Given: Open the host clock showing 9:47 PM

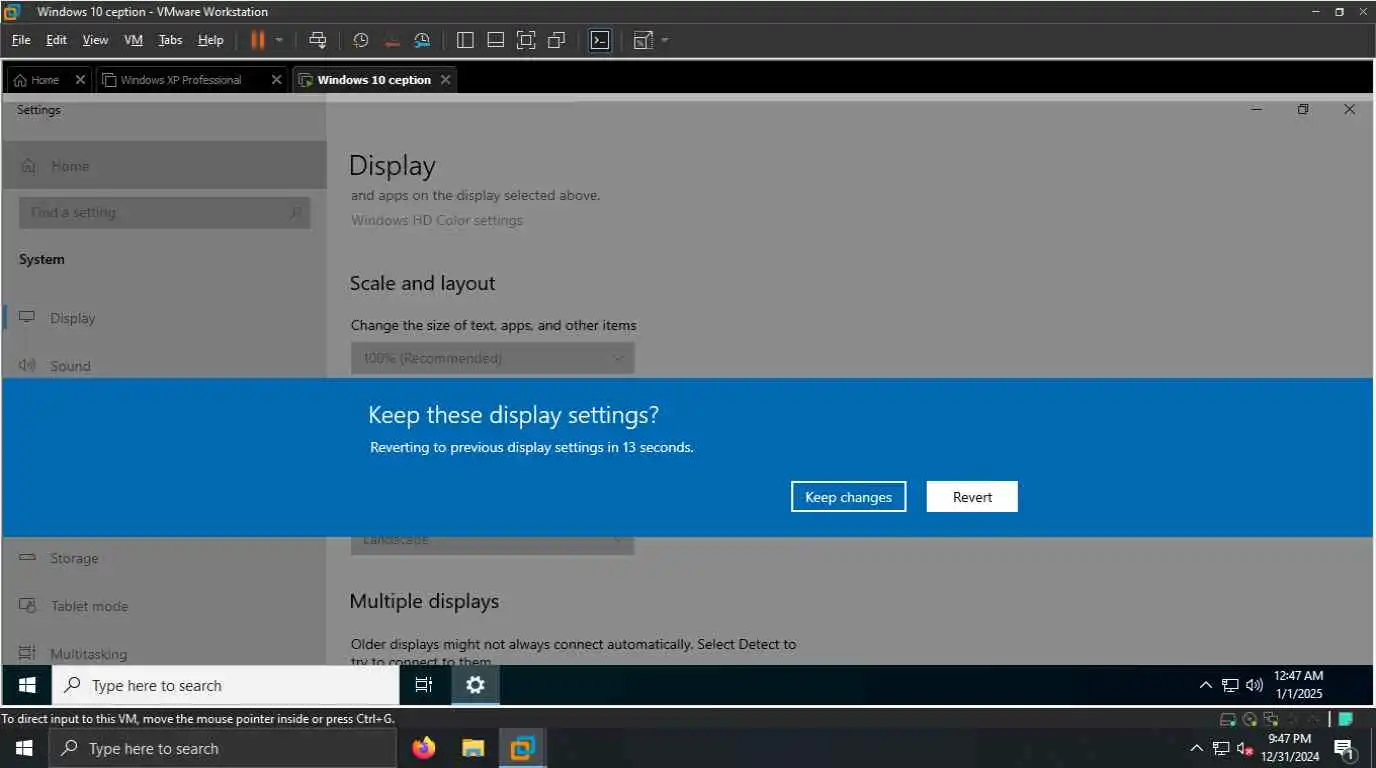Looking at the screenshot, I should point(1290,748).
